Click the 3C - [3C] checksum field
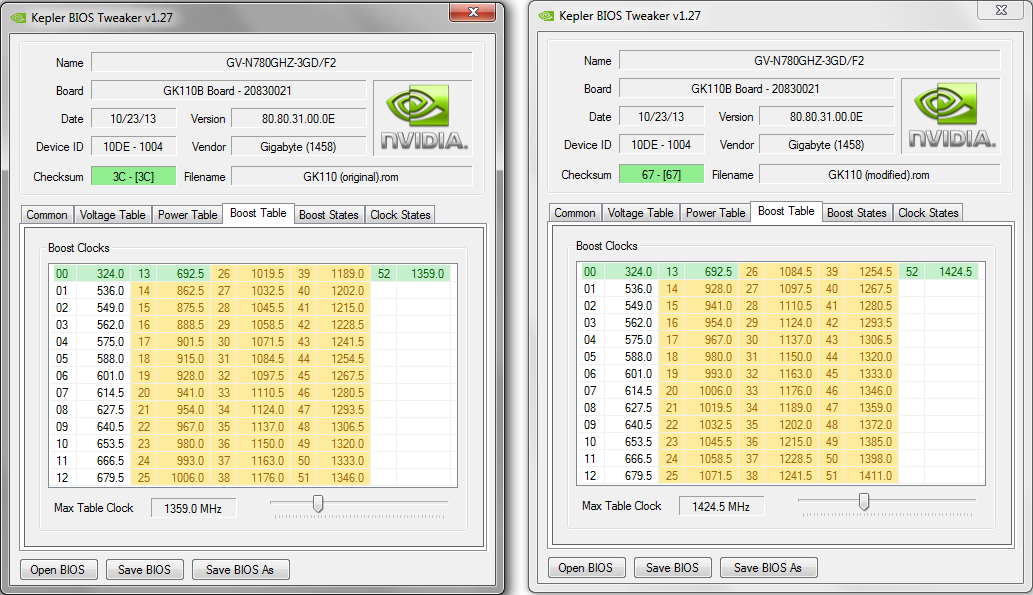This screenshot has width=1033, height=595. (134, 177)
